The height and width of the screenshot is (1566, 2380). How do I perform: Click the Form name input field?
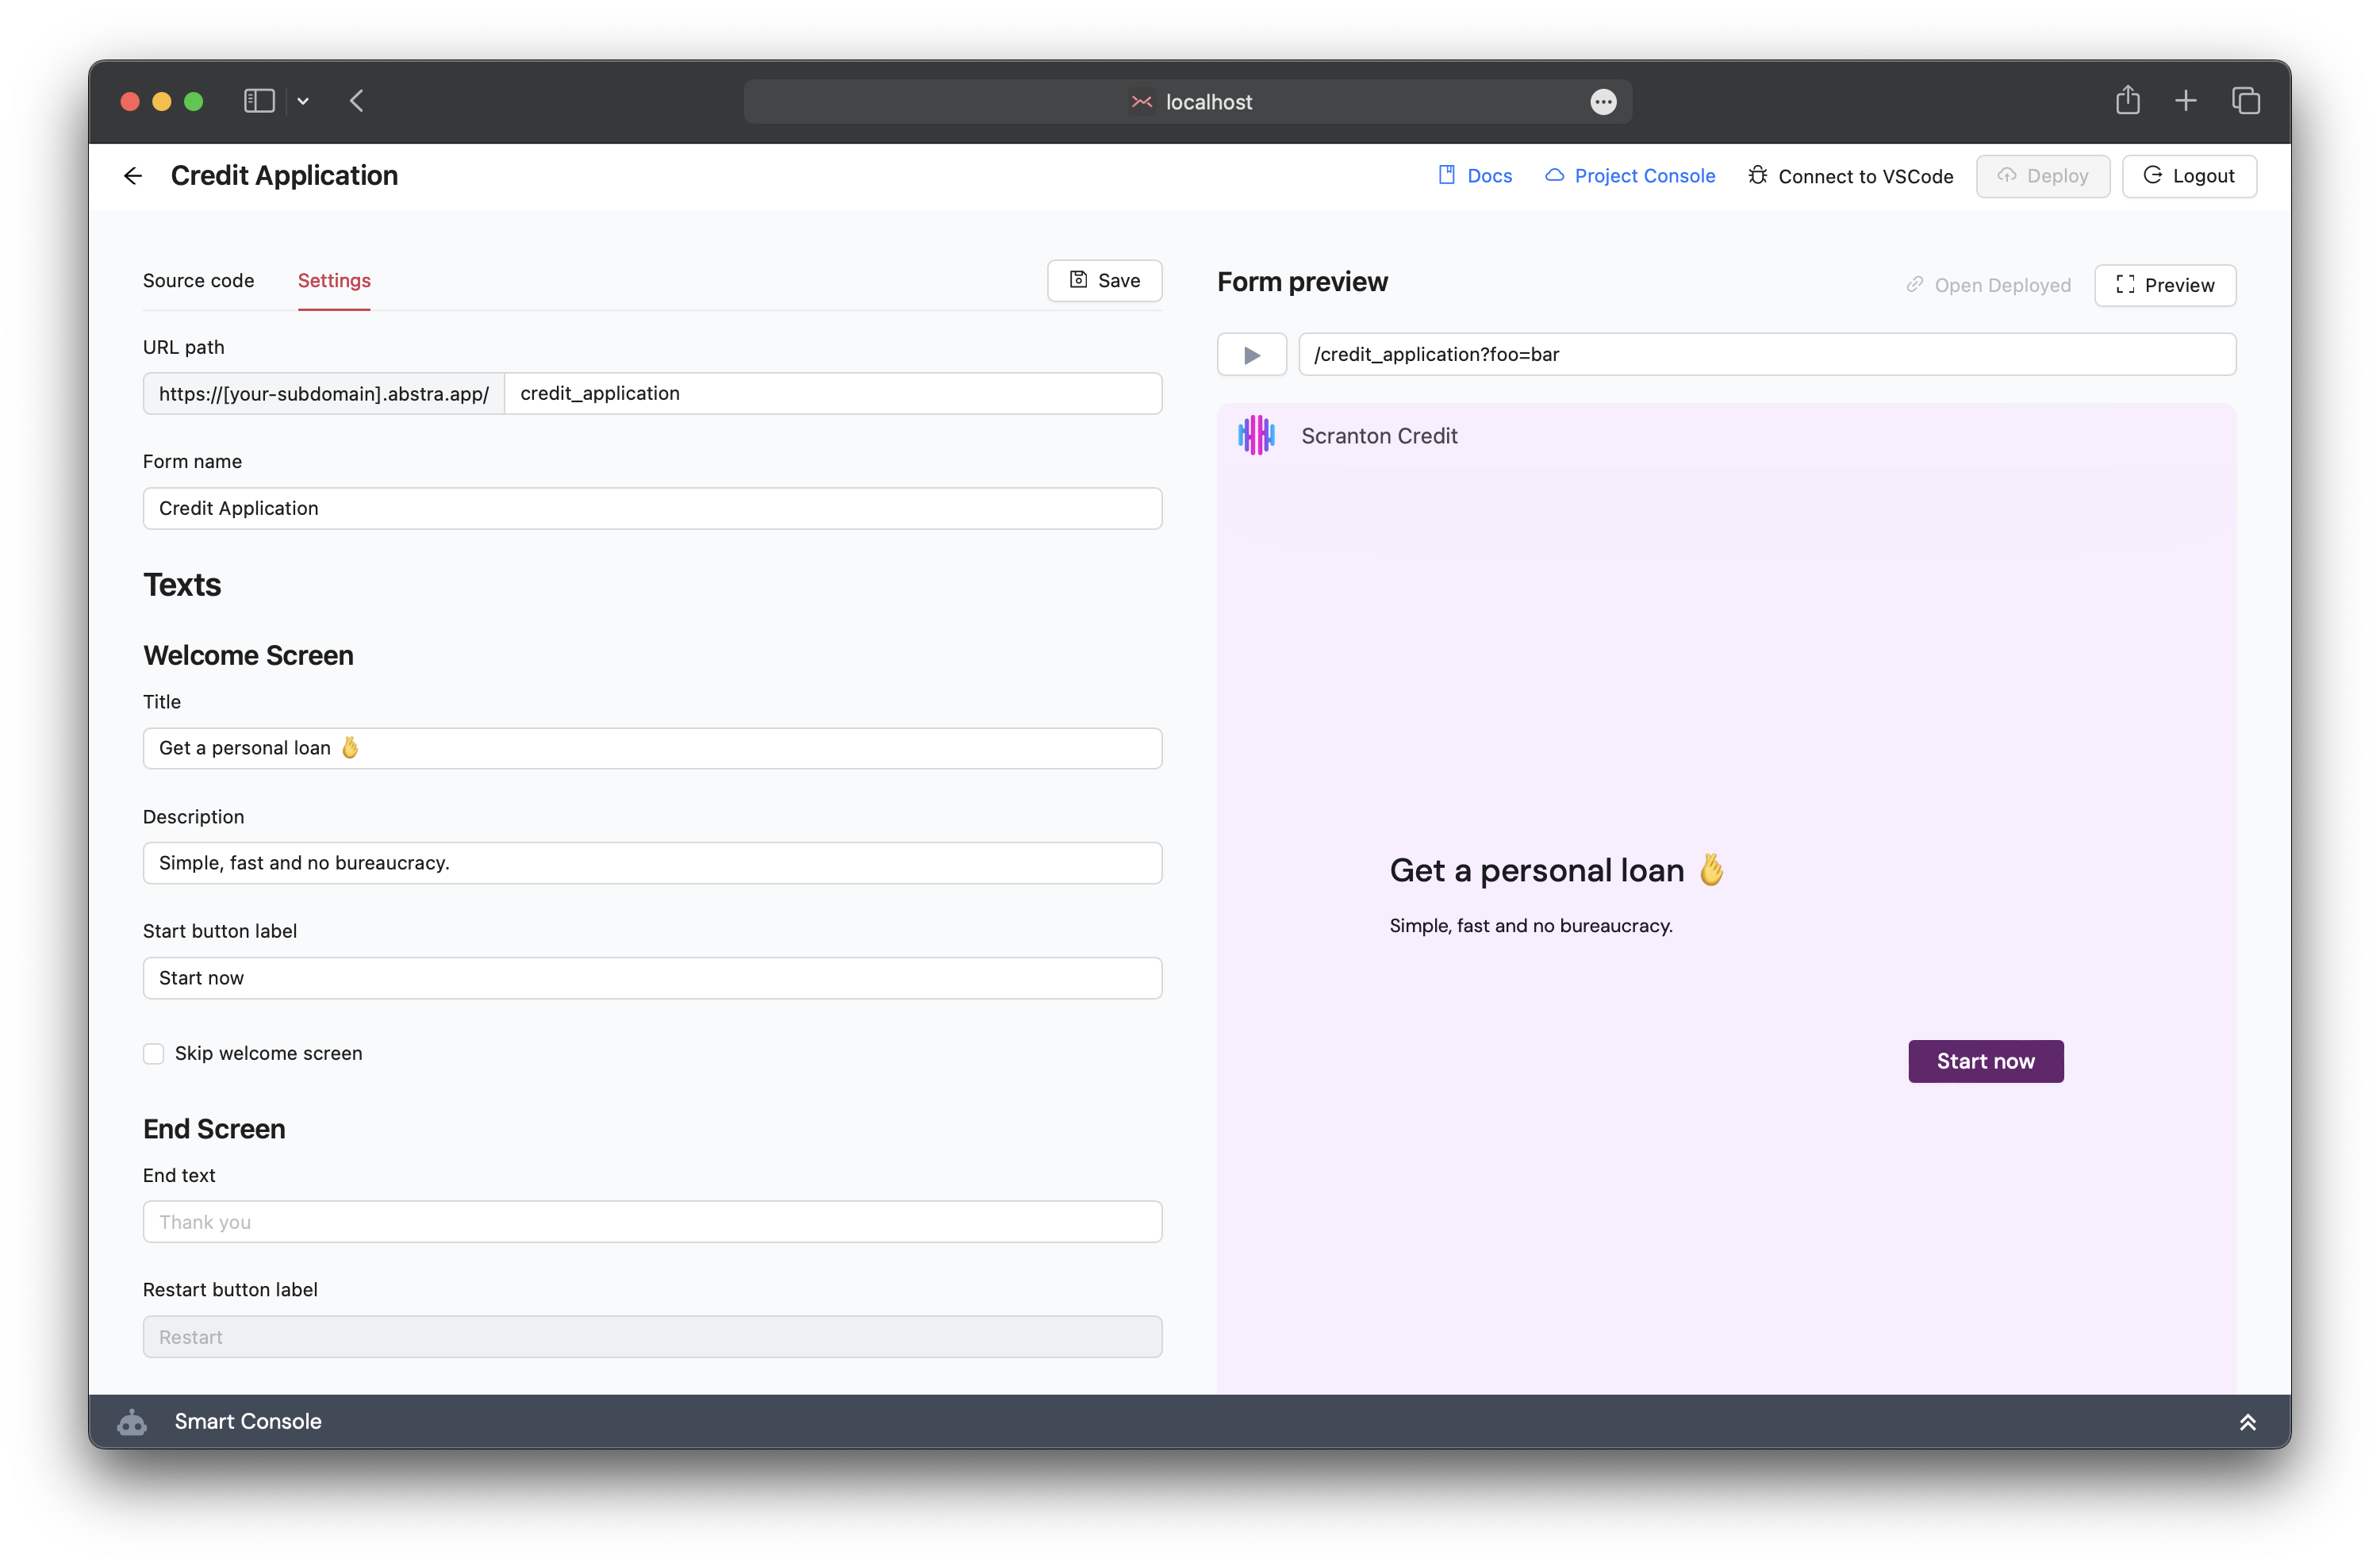click(652, 508)
